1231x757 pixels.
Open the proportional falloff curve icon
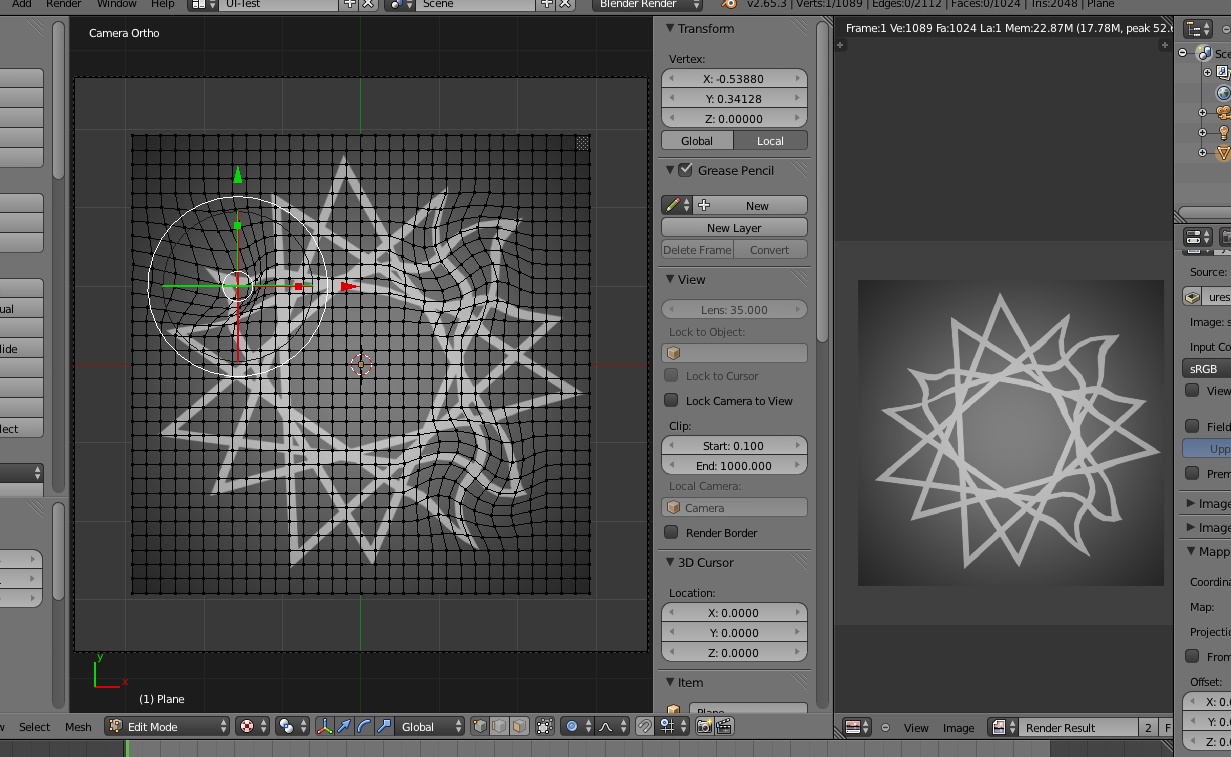point(612,727)
